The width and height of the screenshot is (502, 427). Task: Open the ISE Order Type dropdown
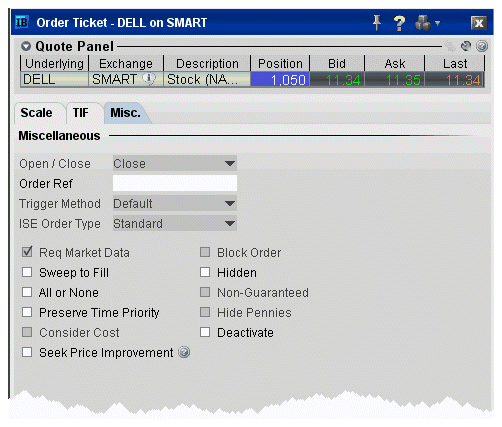click(x=175, y=223)
